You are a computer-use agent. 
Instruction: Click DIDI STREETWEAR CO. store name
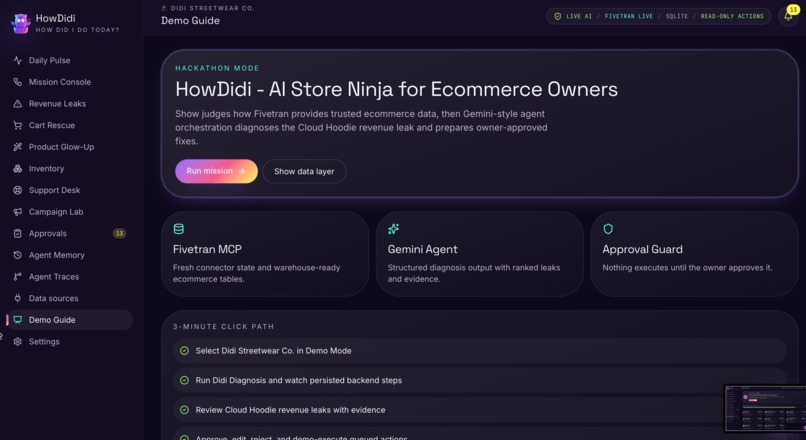(212, 8)
